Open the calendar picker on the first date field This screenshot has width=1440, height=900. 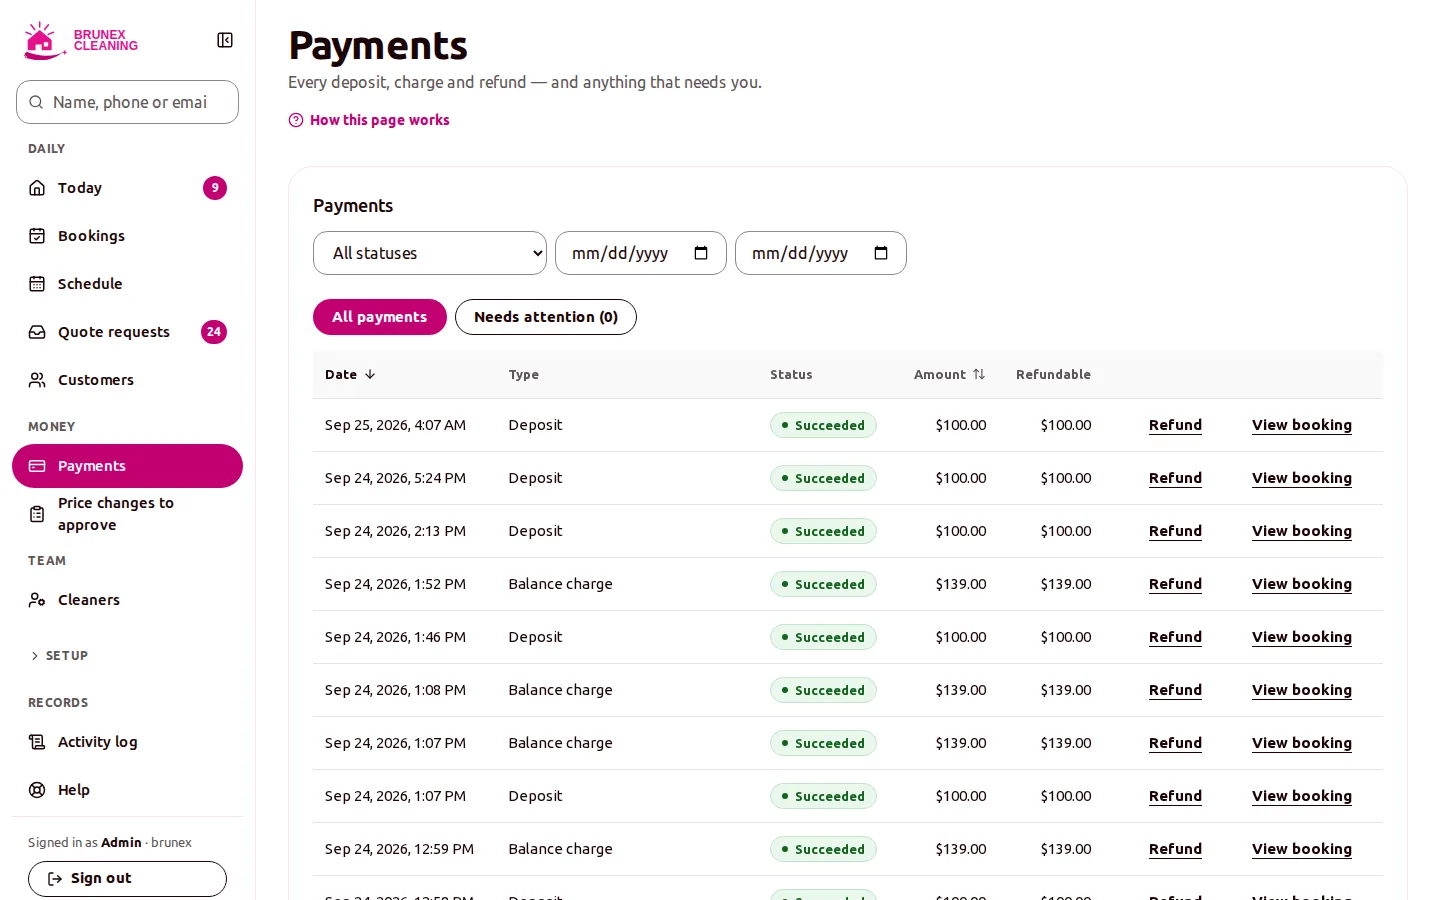701,253
